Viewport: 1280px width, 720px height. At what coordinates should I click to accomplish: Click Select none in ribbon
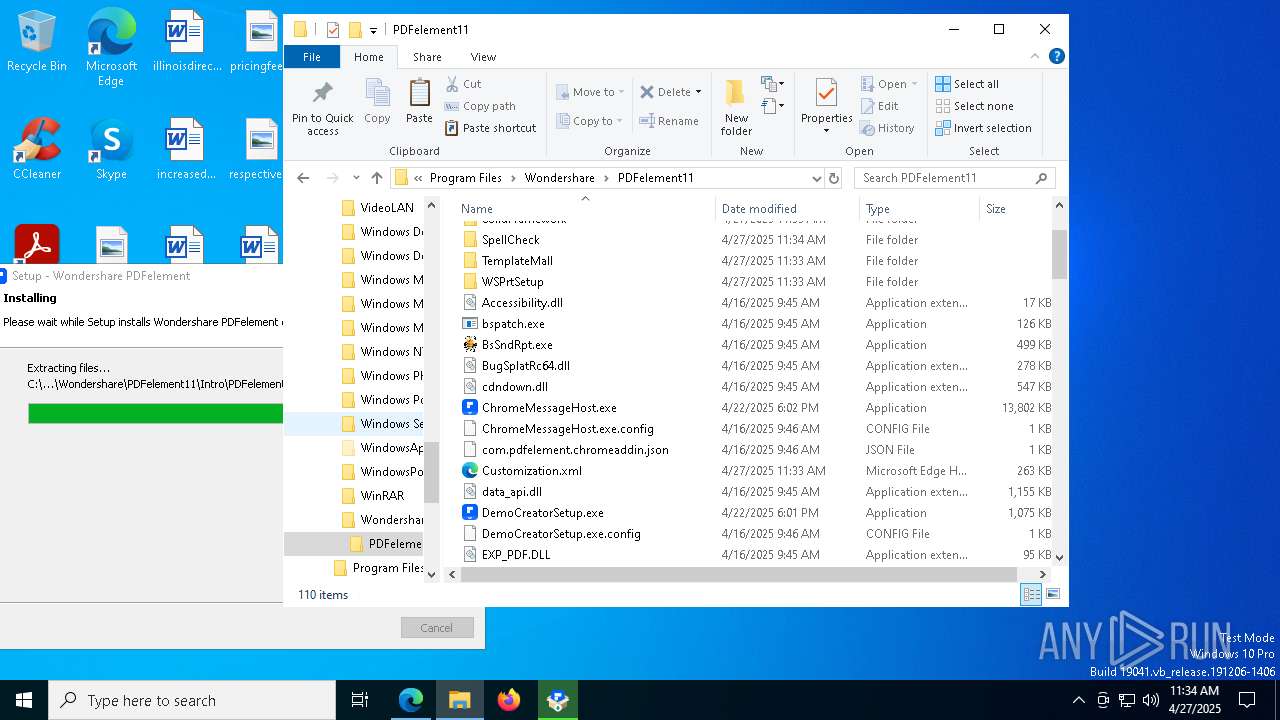point(974,106)
